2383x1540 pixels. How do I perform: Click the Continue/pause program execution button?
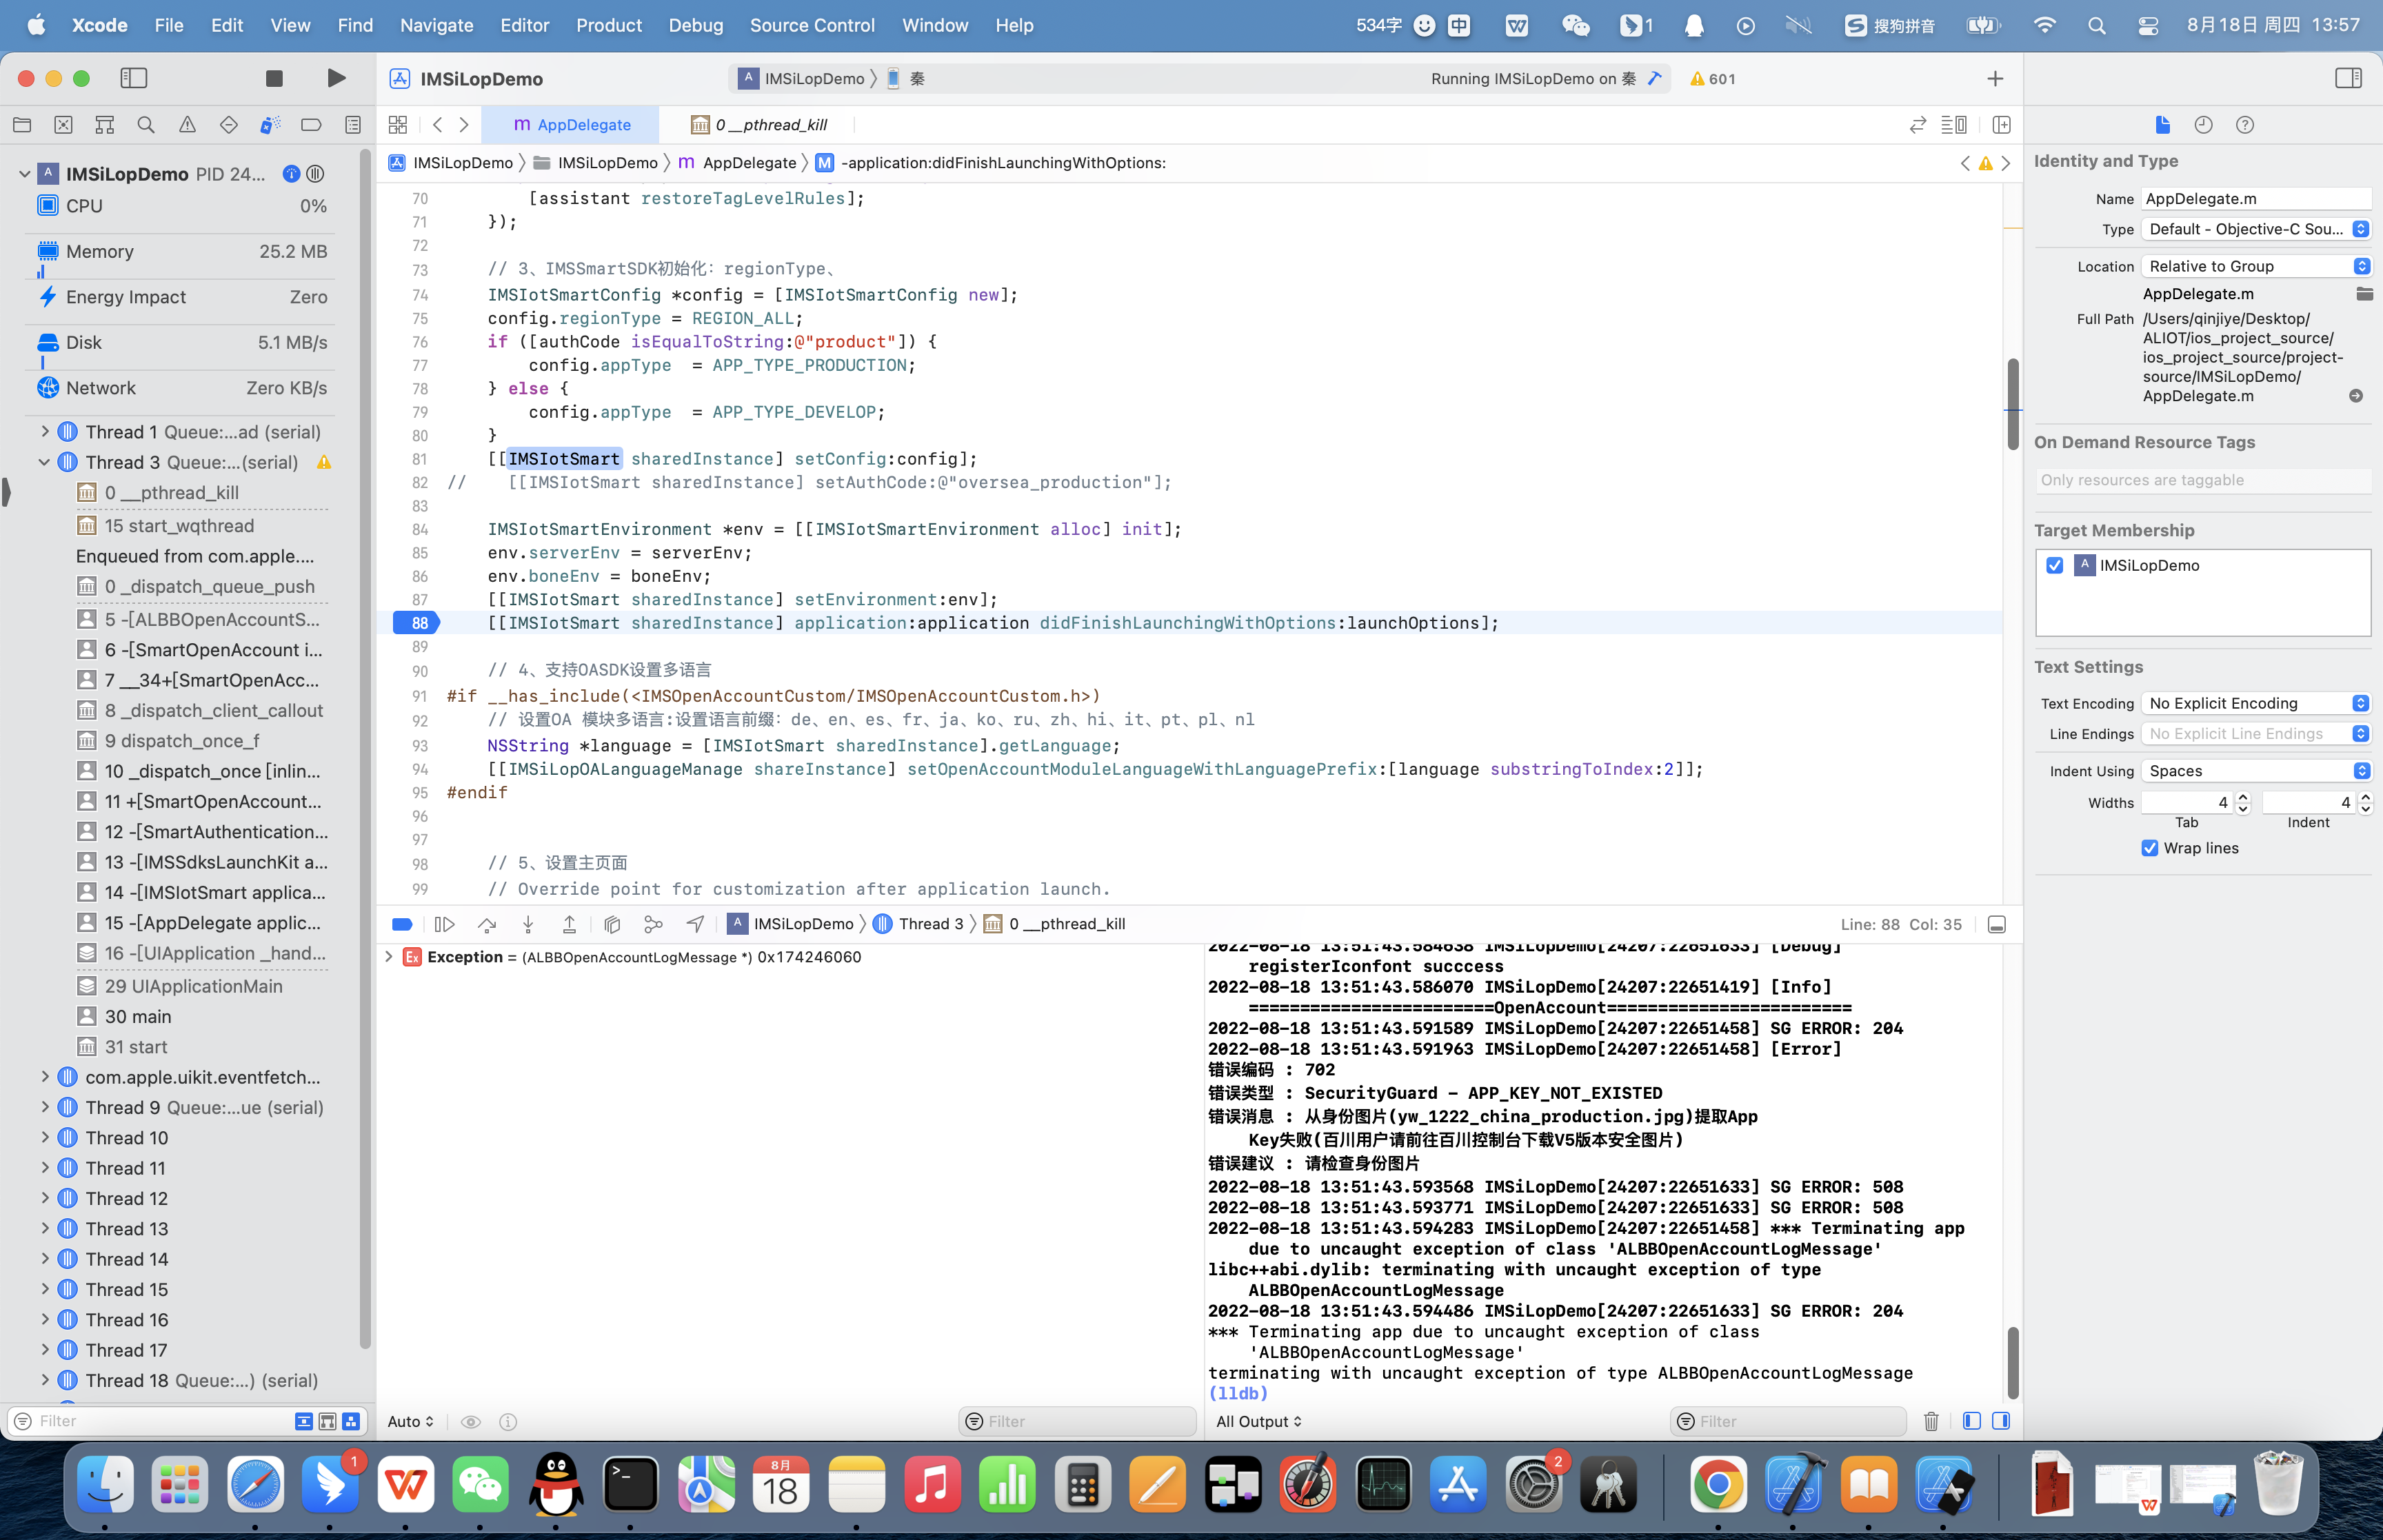click(445, 925)
